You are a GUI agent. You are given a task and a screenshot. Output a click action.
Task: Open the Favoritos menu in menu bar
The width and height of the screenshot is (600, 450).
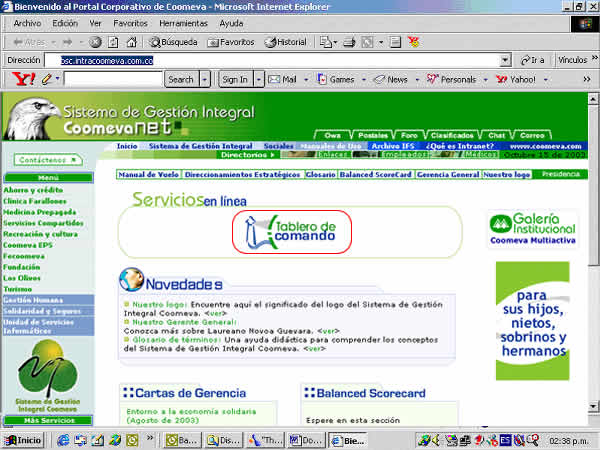(130, 22)
